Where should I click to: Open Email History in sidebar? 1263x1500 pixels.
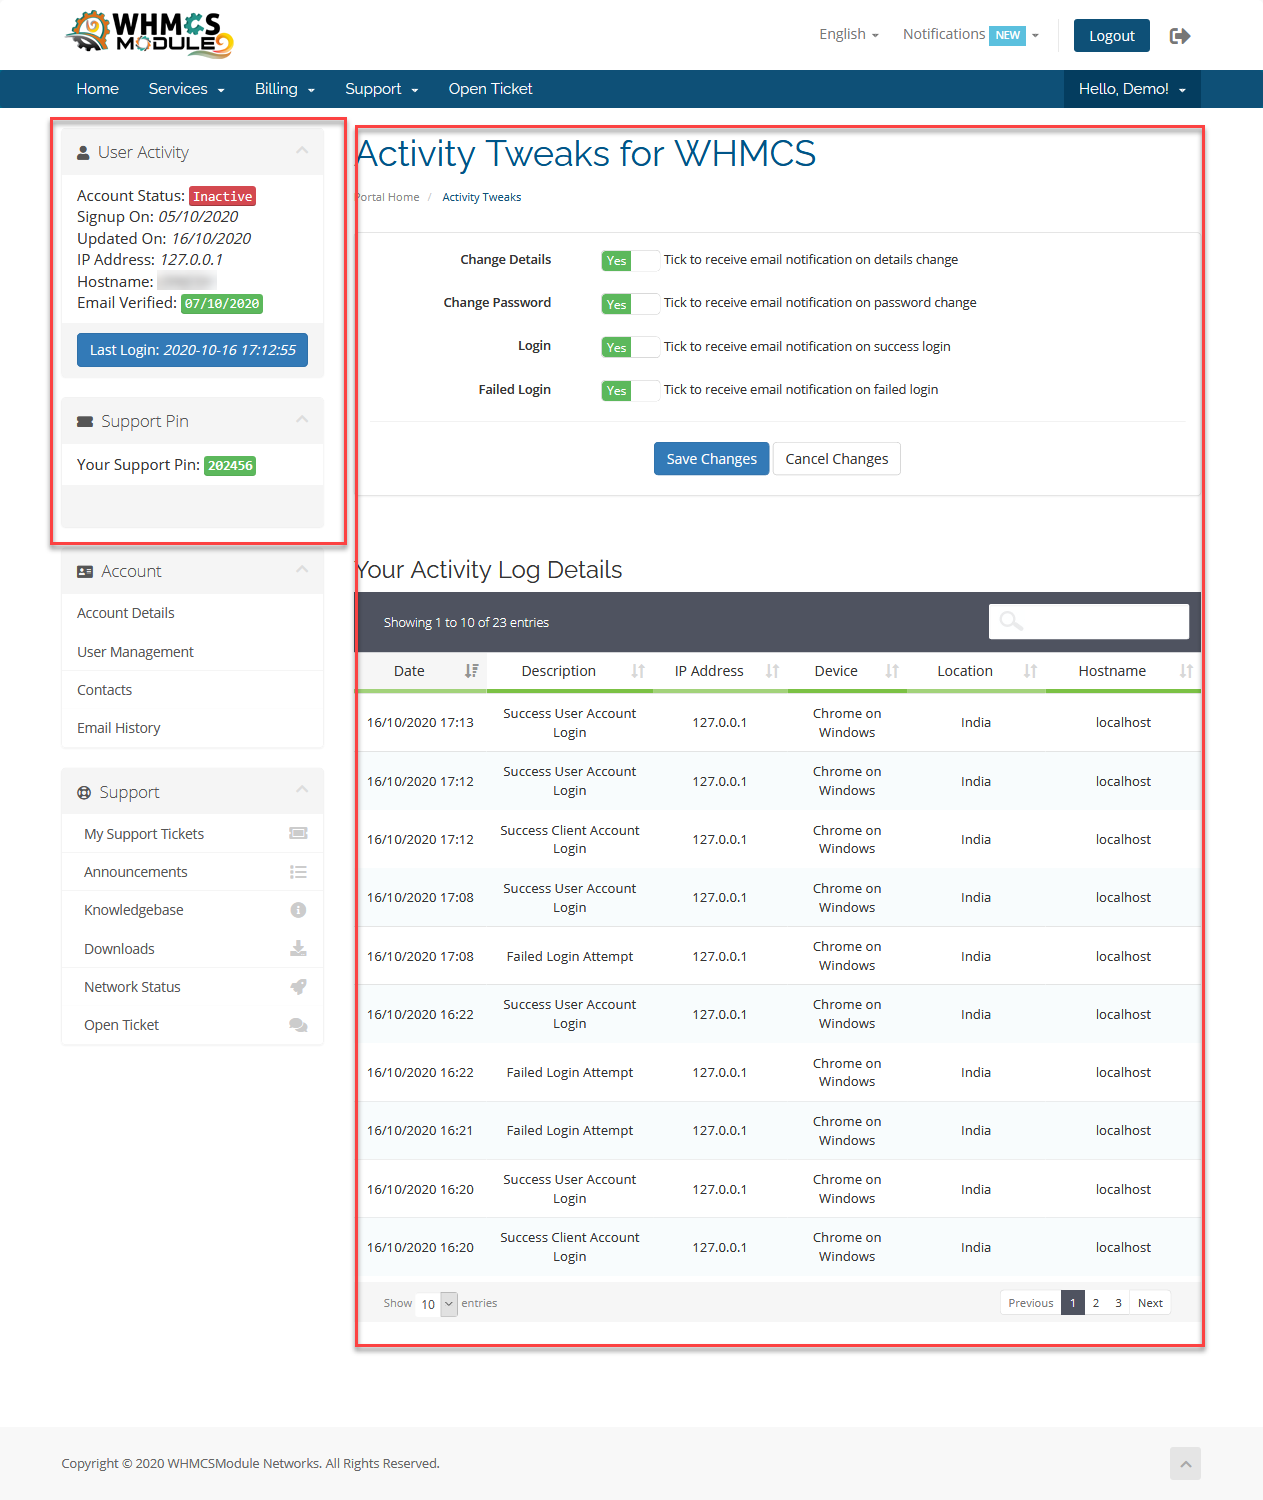118,728
